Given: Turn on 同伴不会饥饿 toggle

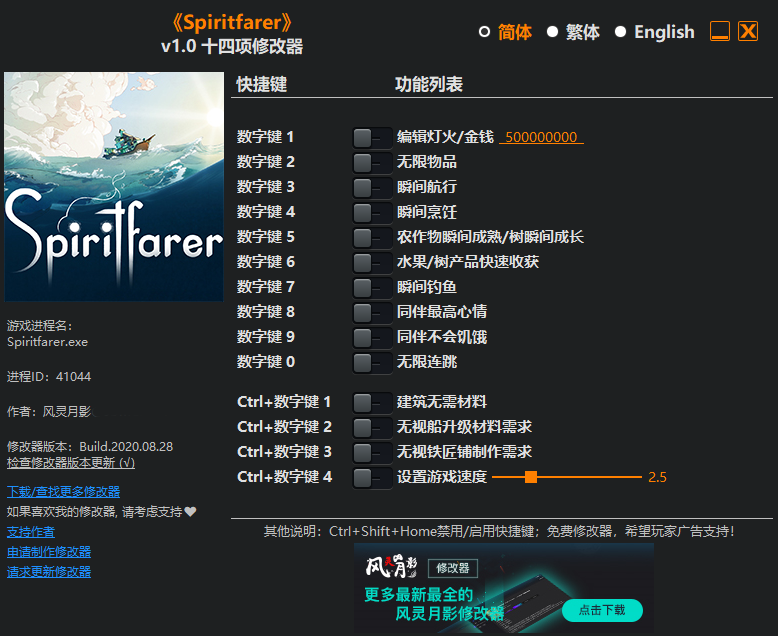Looking at the screenshot, I should pos(371,337).
